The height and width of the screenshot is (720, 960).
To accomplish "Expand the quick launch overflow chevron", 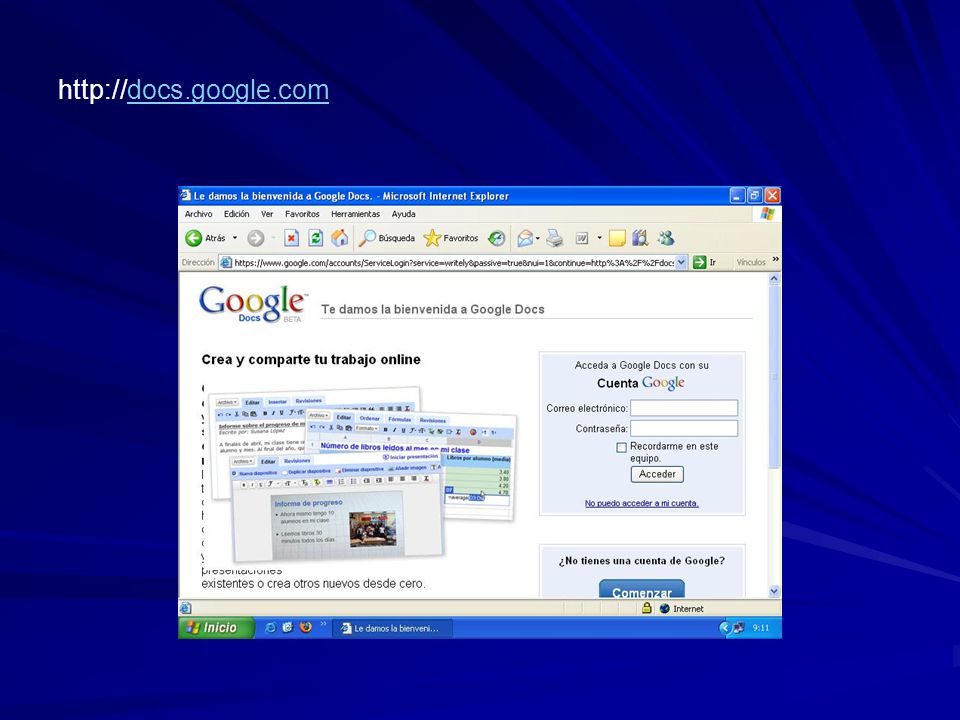I will [x=323, y=624].
